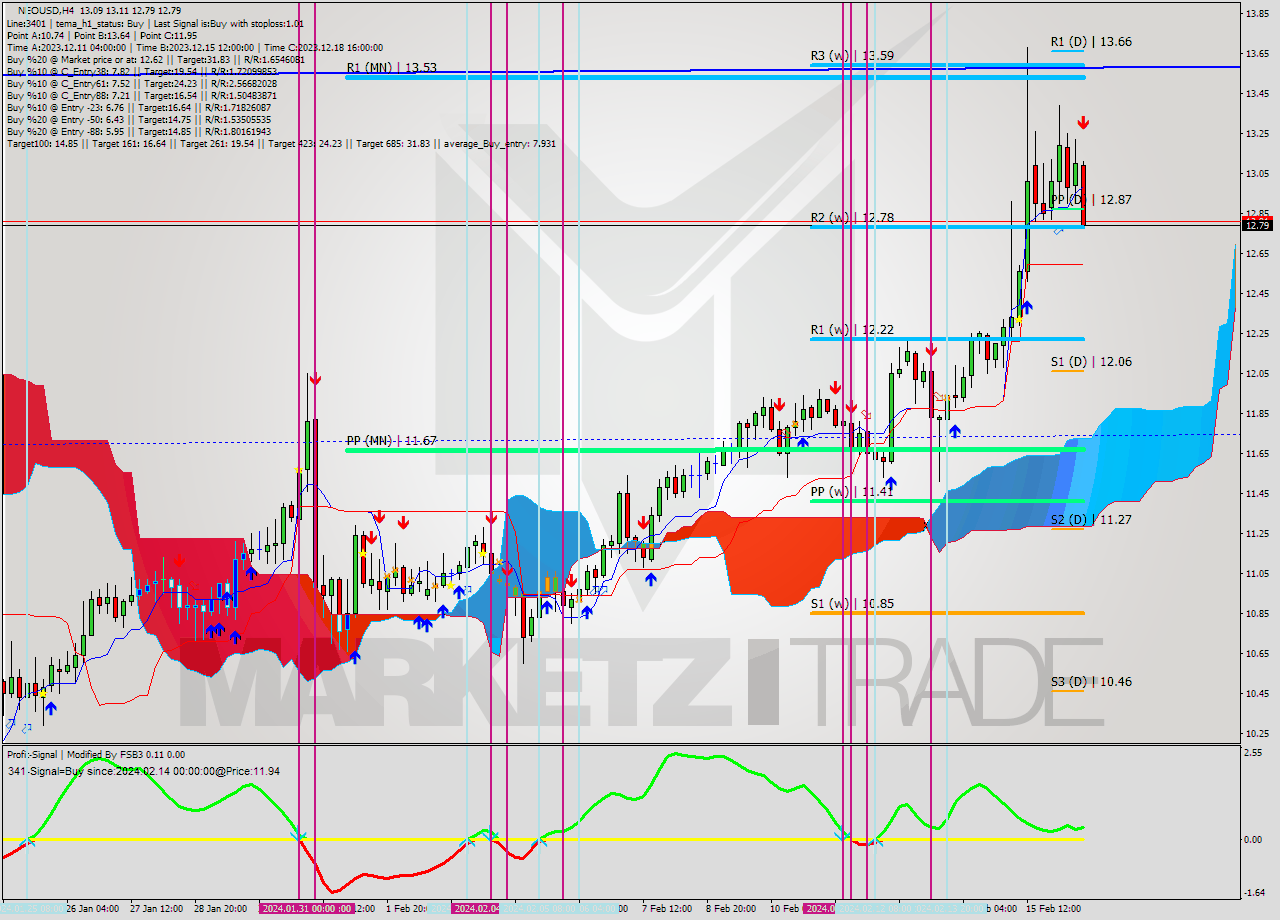Select the PP (w) | 11.41 pivot label
The width and height of the screenshot is (1280, 920).
(x=852, y=492)
